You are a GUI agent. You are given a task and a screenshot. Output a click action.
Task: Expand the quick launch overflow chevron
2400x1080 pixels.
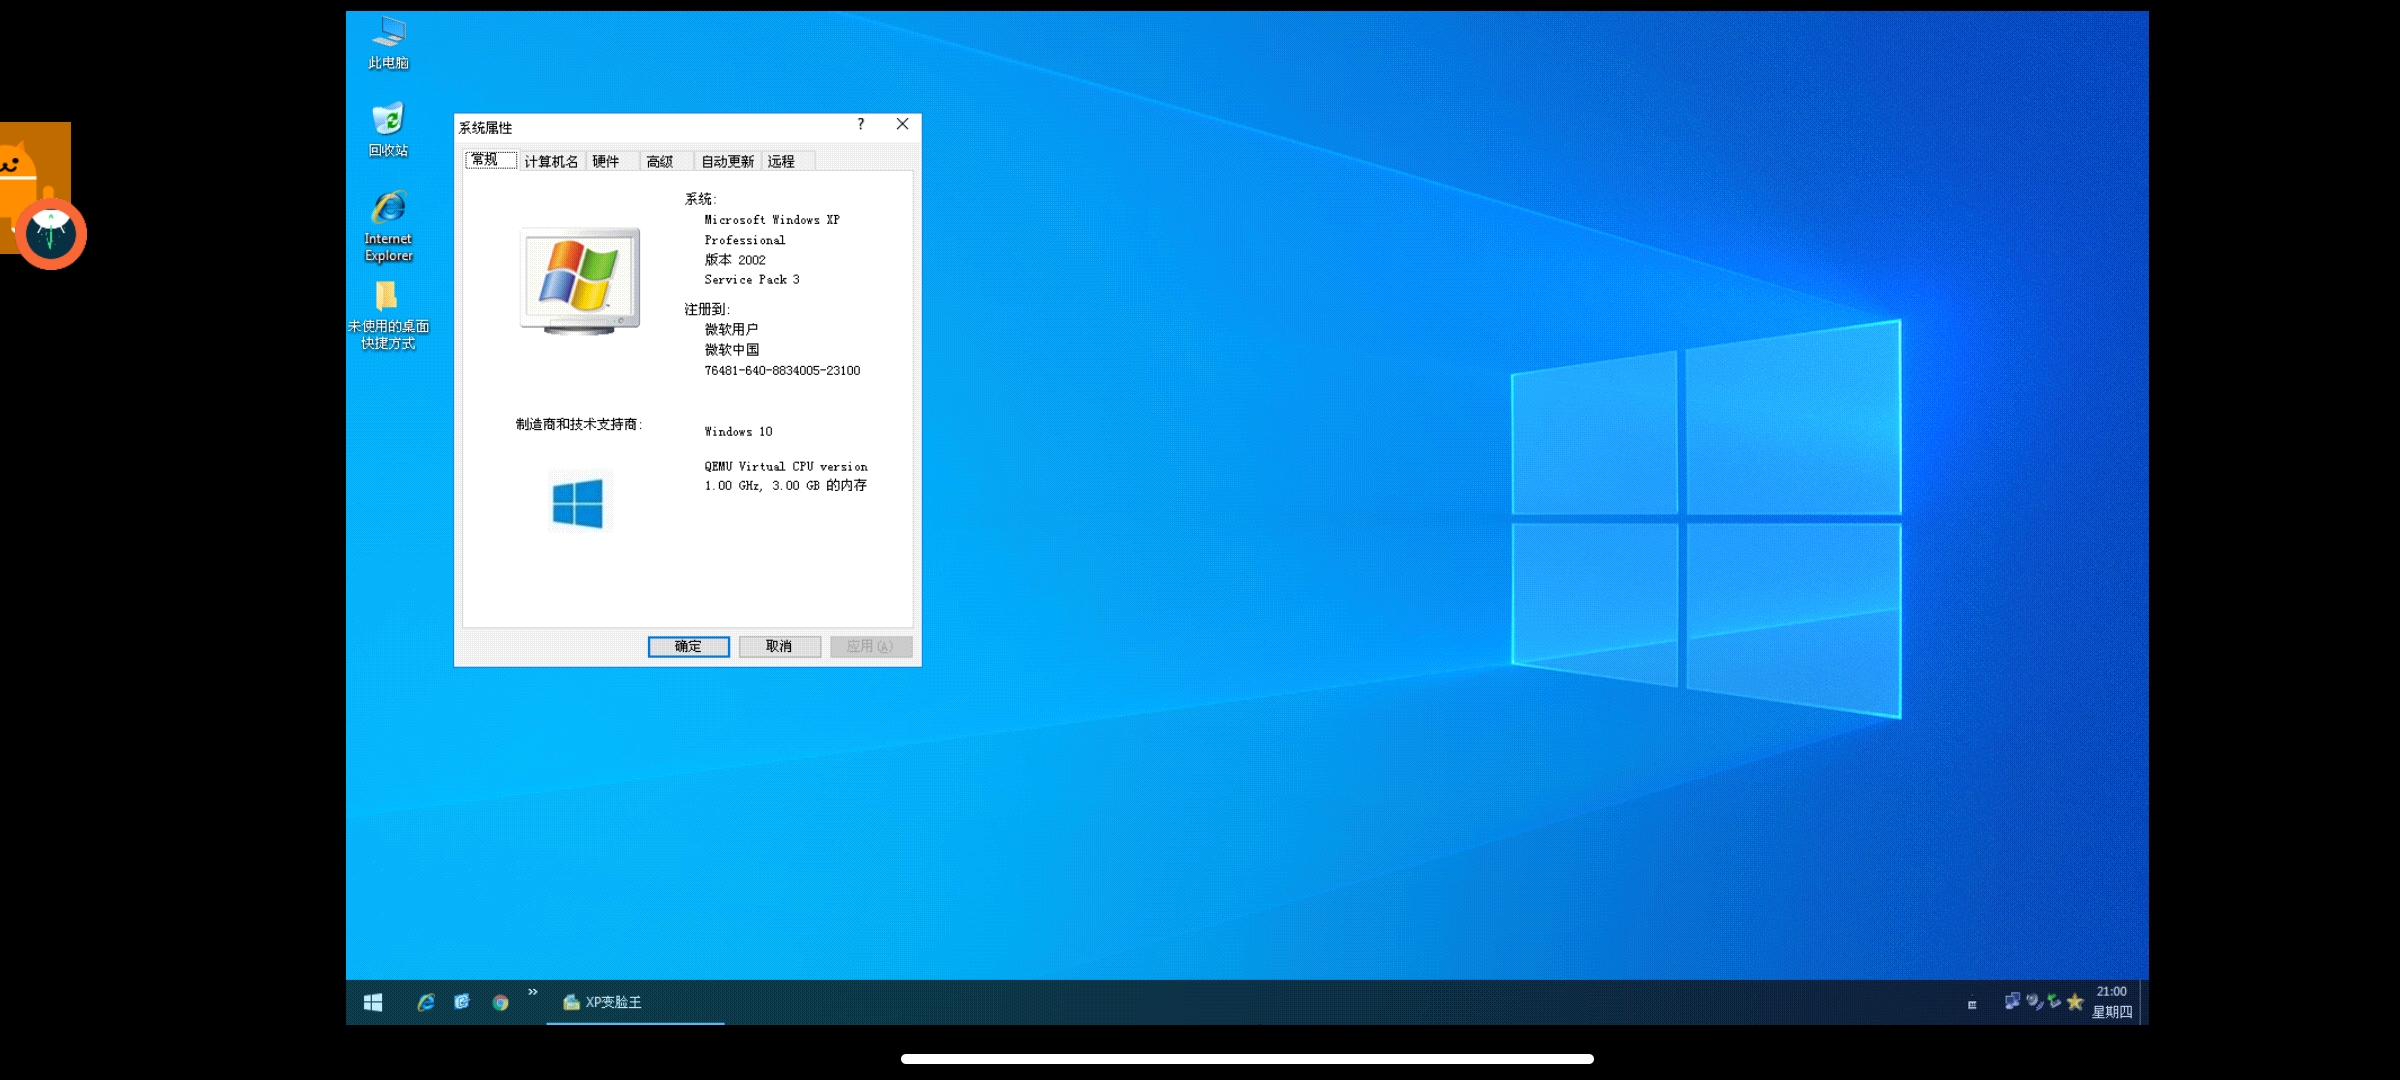coord(533,992)
